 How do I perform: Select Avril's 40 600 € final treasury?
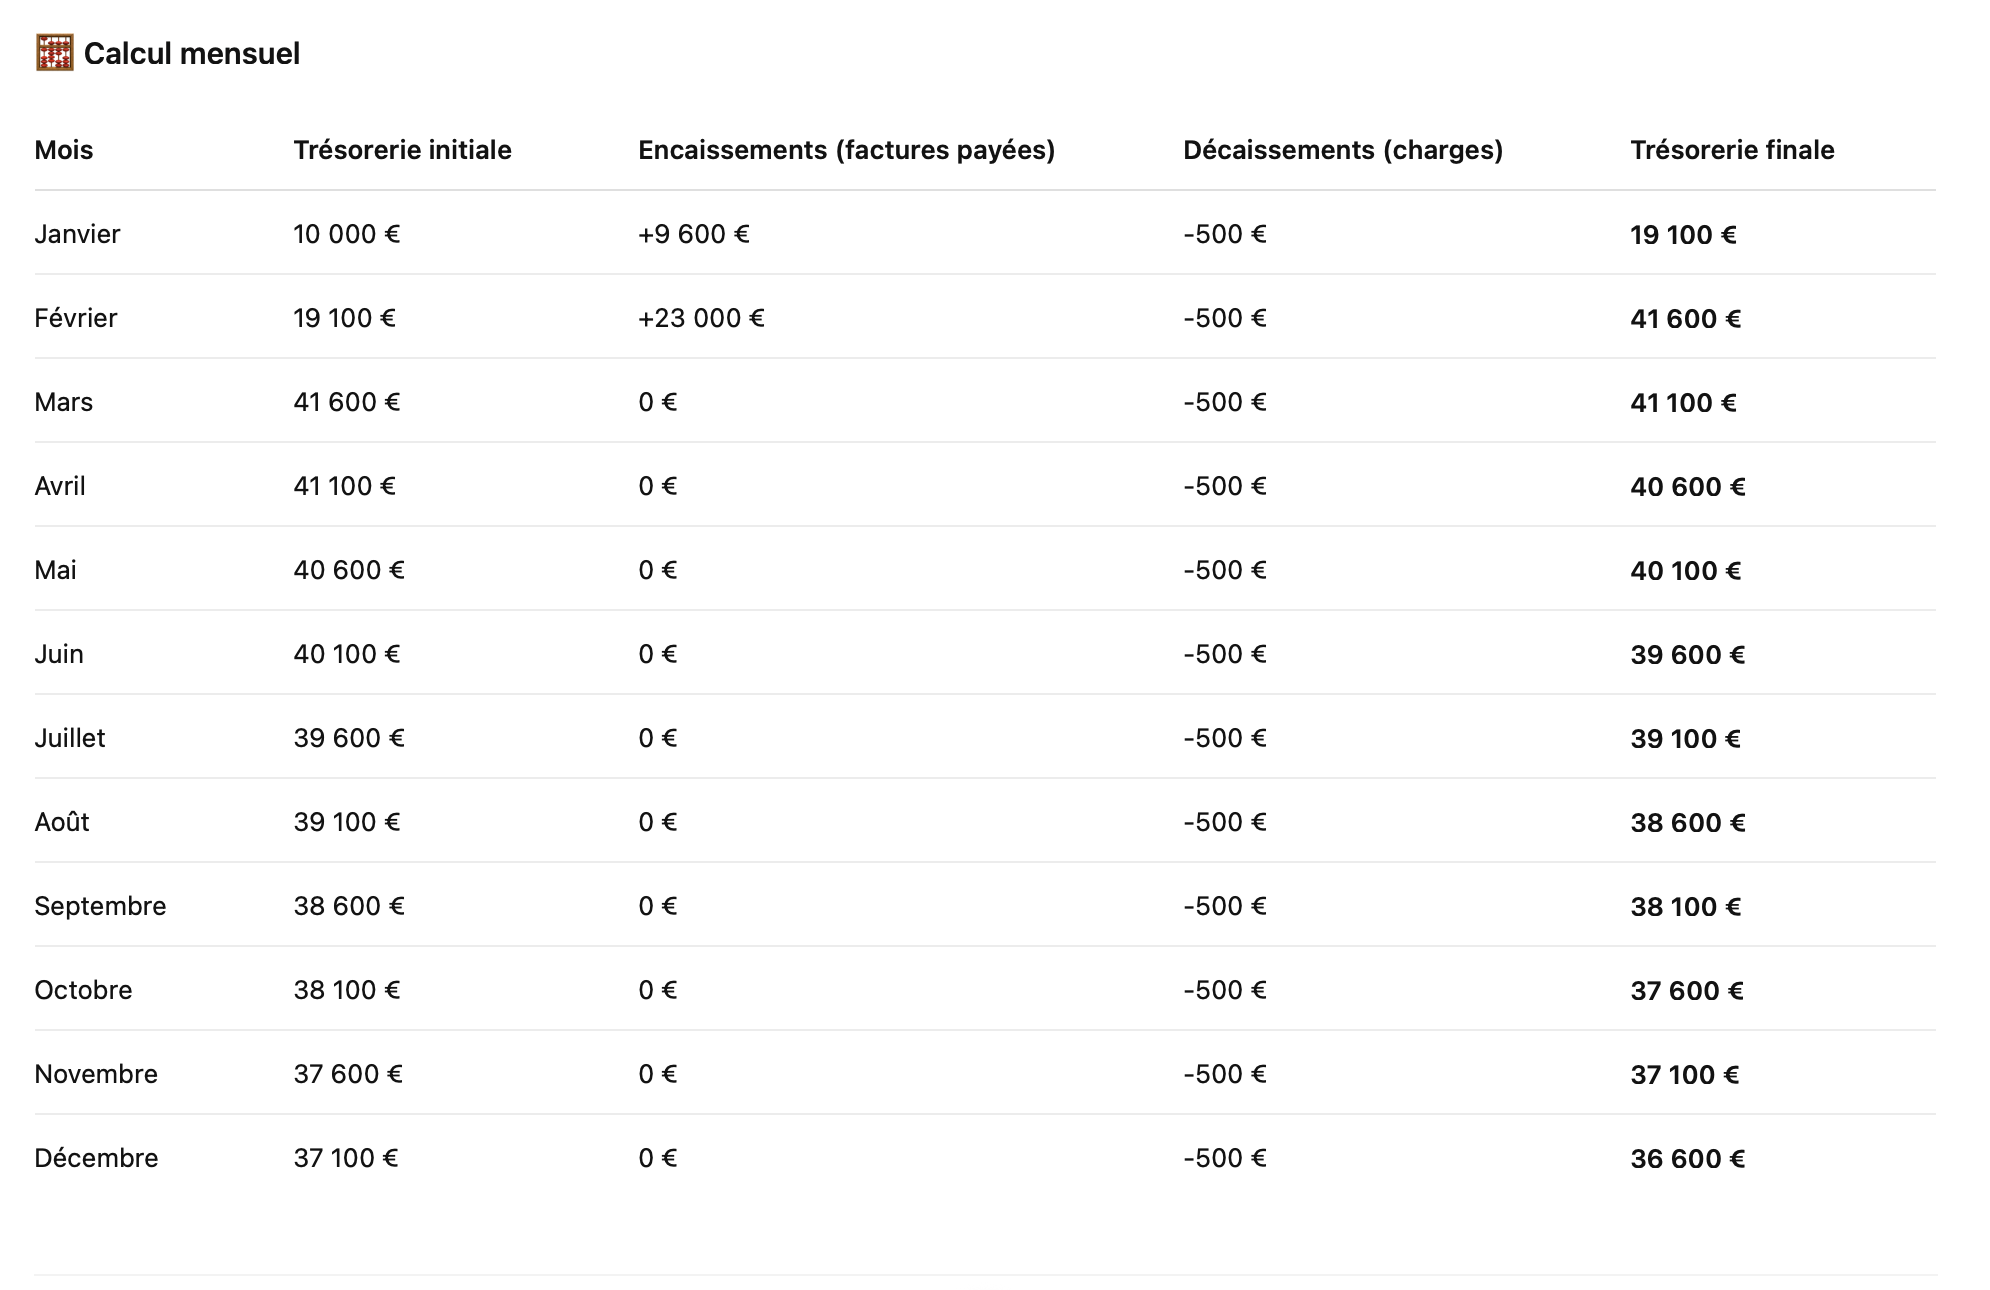click(x=1687, y=487)
